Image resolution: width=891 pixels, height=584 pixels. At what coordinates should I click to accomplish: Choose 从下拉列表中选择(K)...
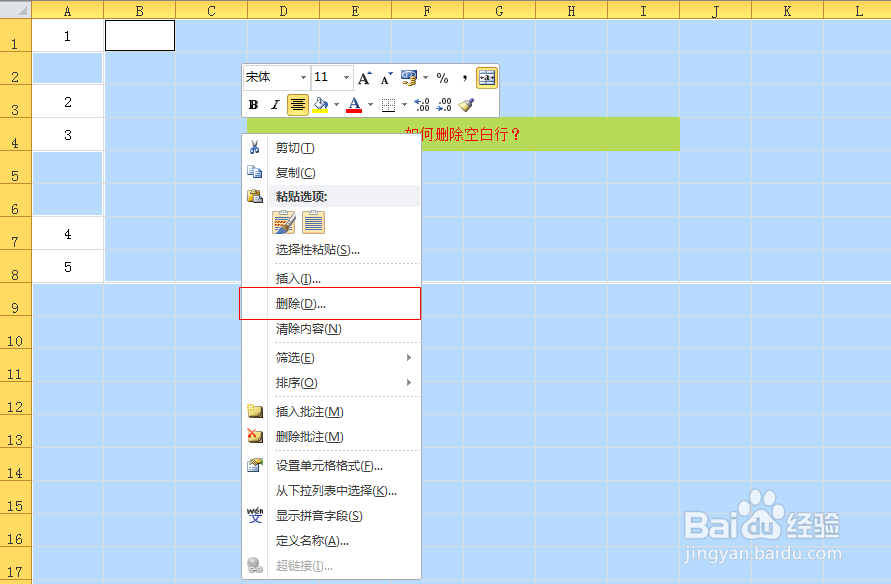[x=331, y=490]
